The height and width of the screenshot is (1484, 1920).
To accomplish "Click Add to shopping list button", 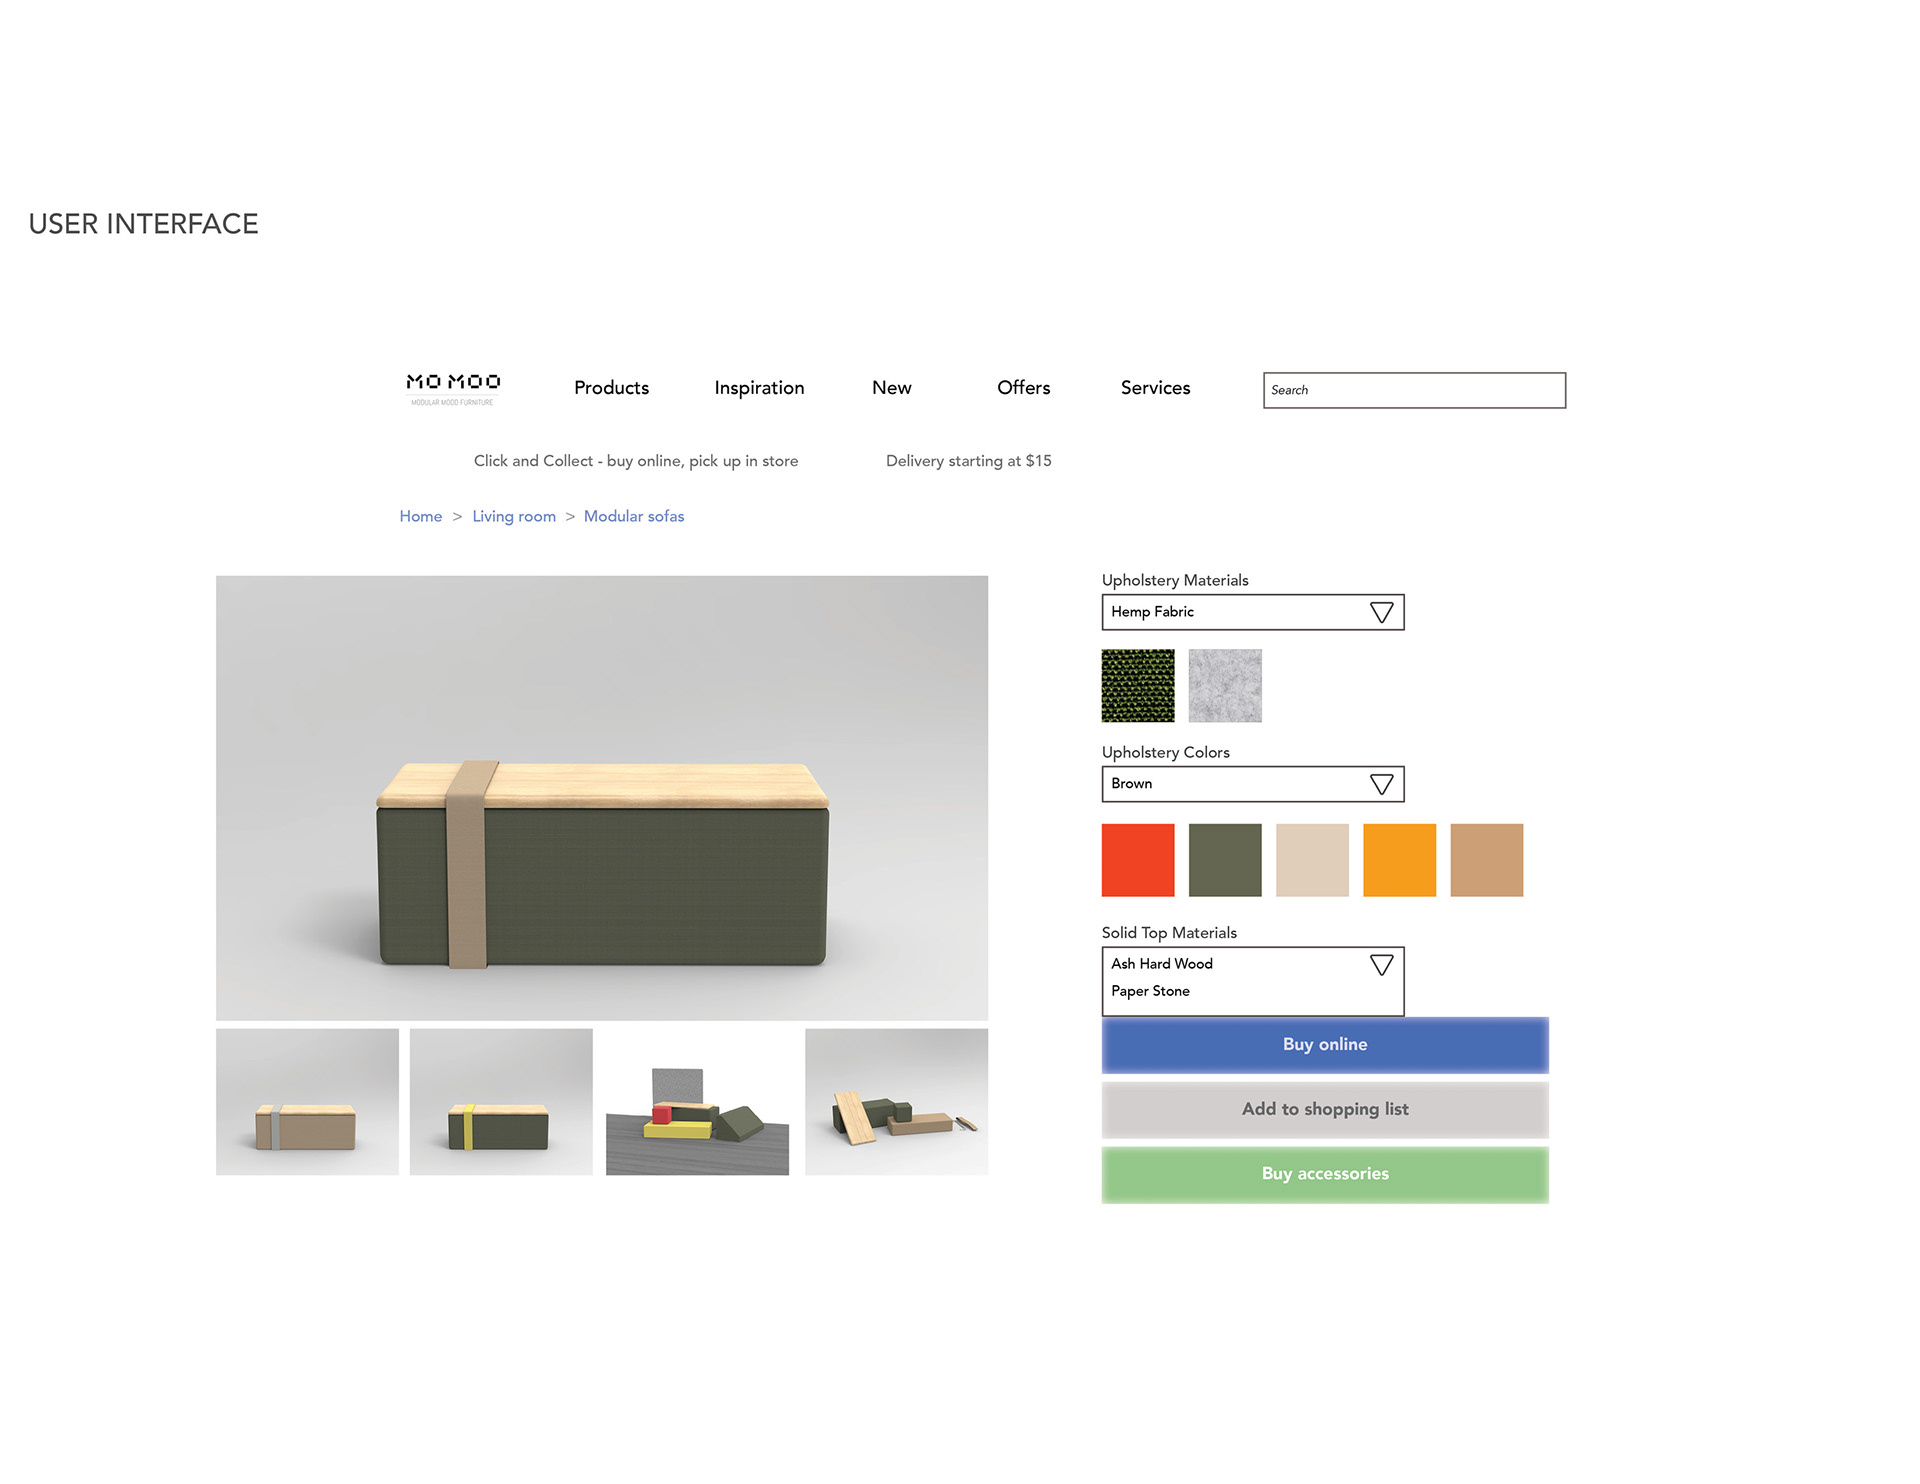I will pyautogui.click(x=1324, y=1109).
